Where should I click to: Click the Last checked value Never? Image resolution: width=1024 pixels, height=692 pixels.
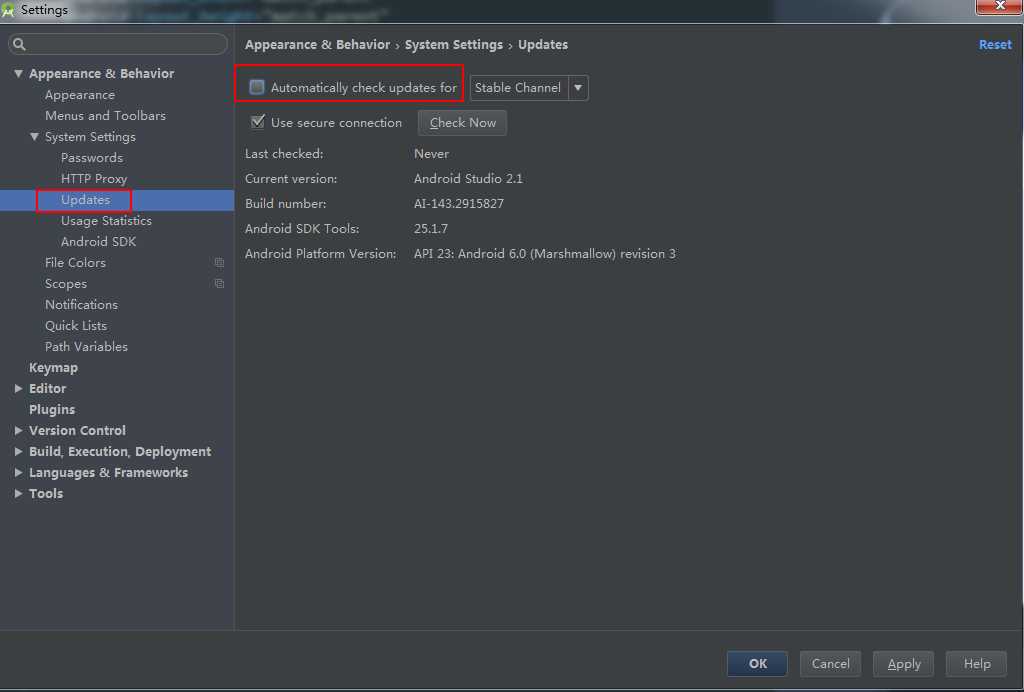click(x=431, y=153)
